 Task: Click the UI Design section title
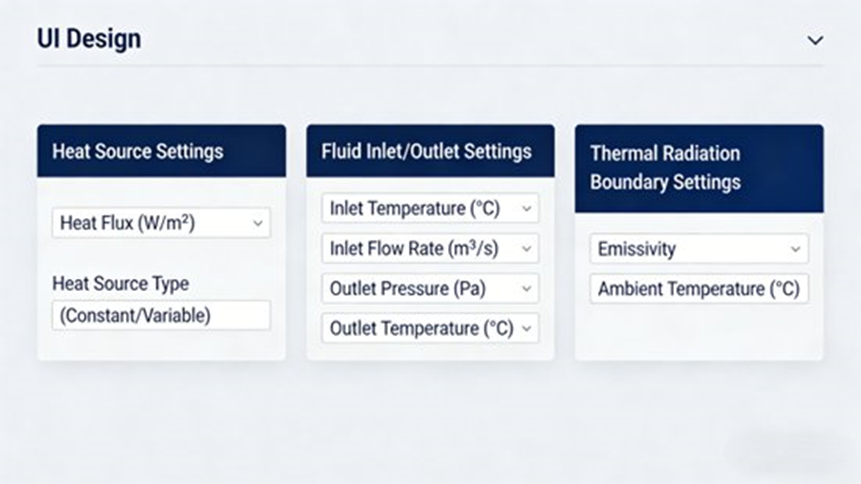pos(89,39)
